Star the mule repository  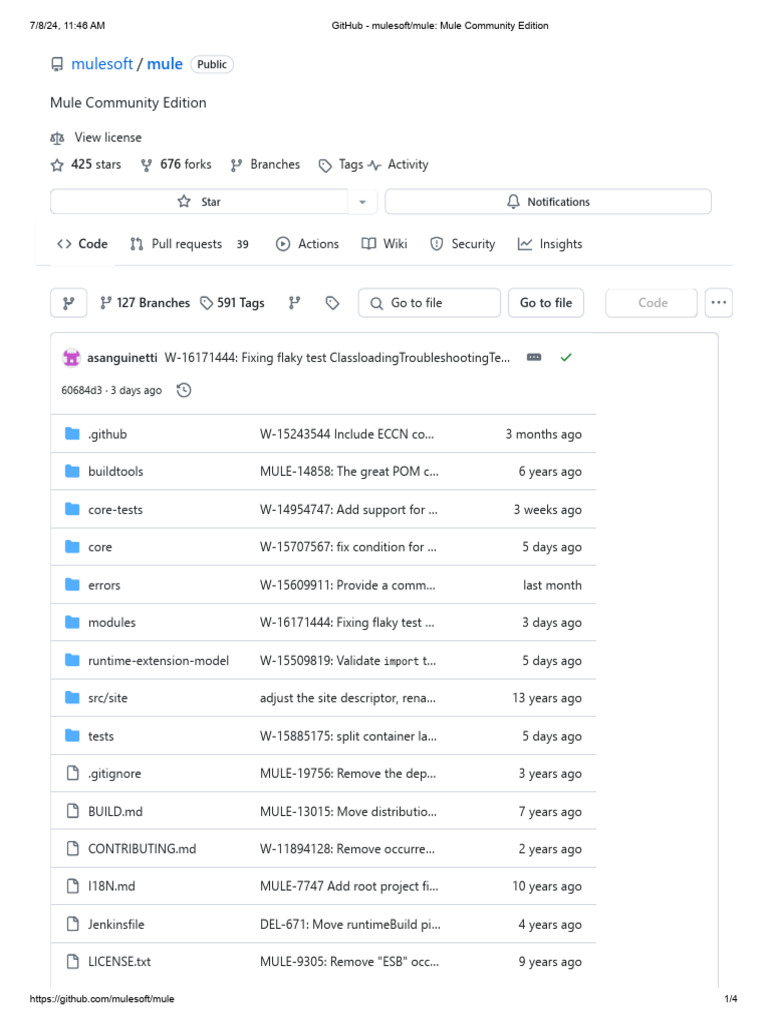199,202
